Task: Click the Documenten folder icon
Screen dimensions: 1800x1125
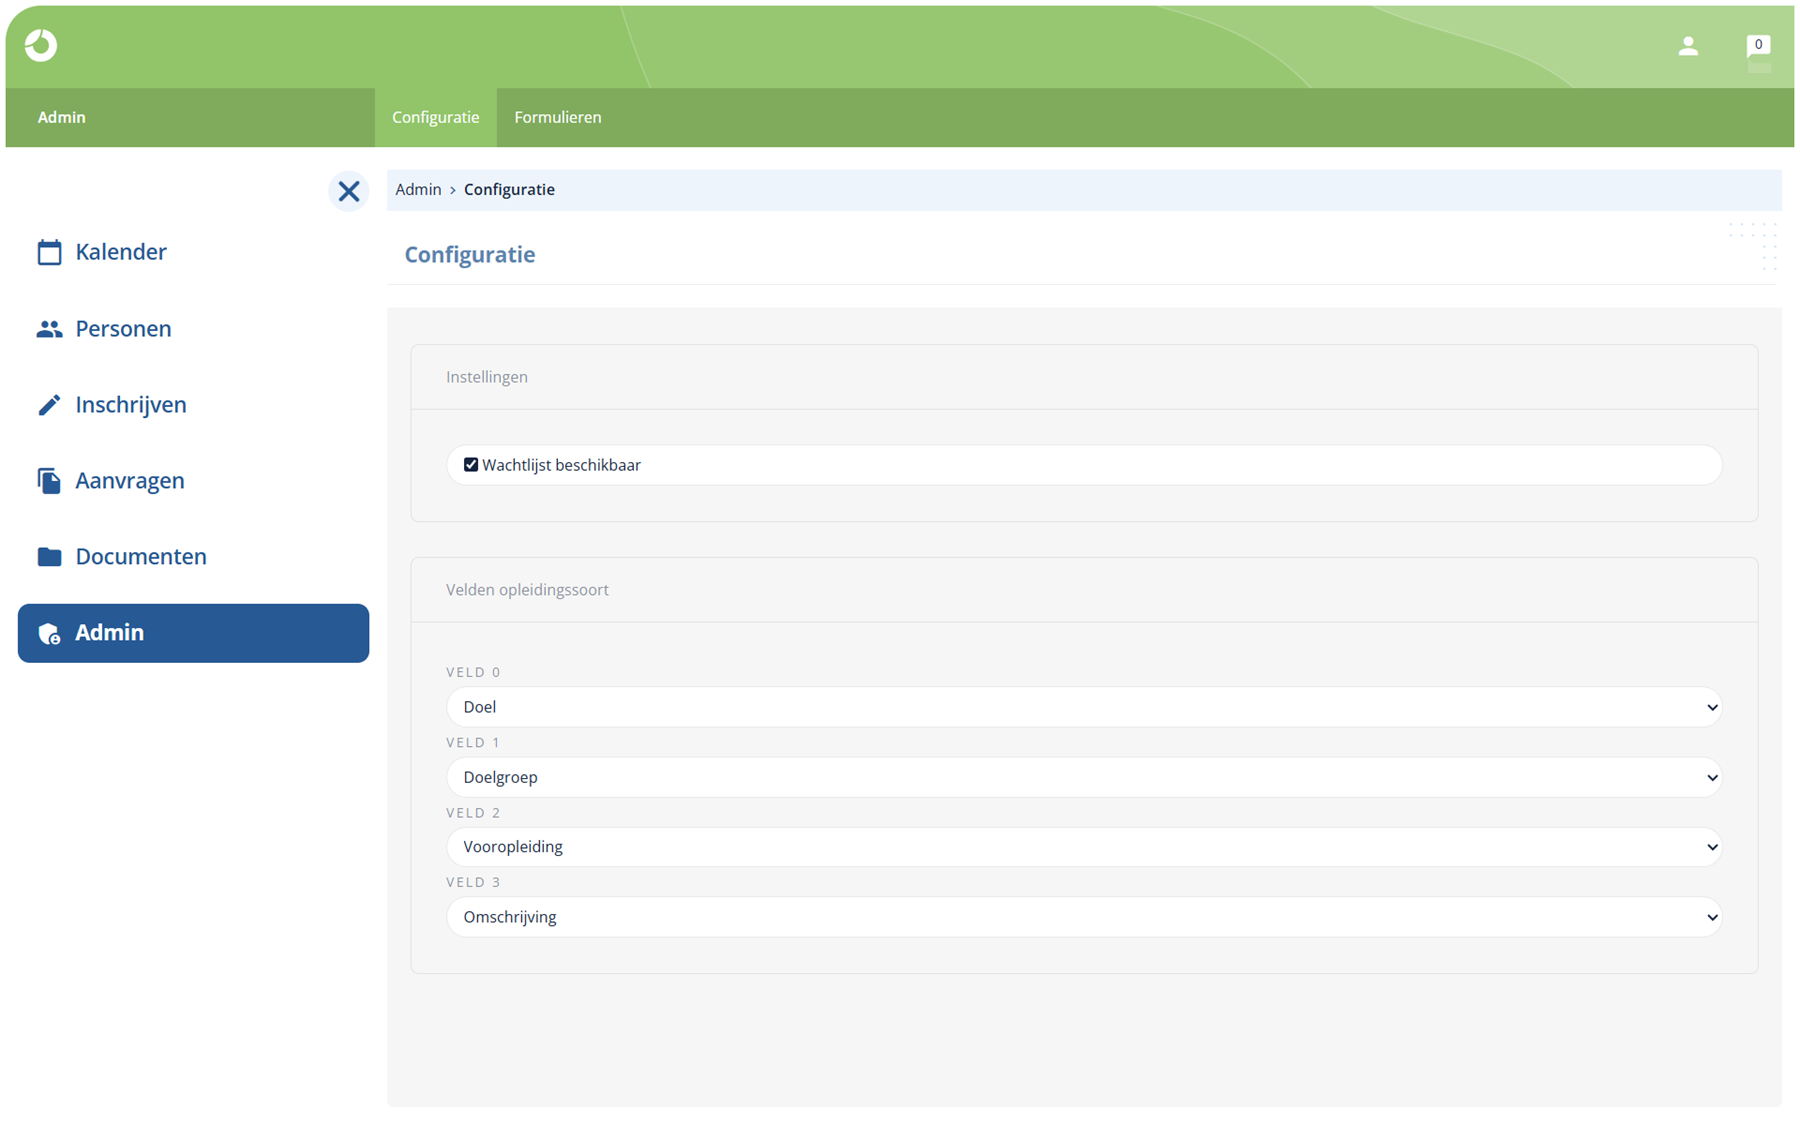Action: 49,557
